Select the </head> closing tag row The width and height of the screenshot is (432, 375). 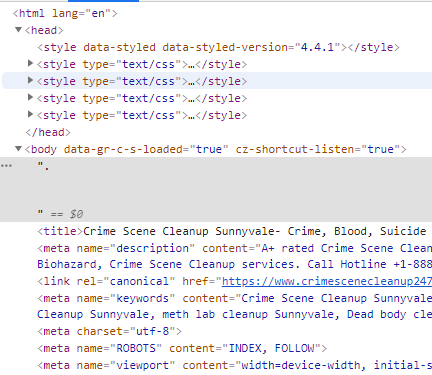[48, 132]
